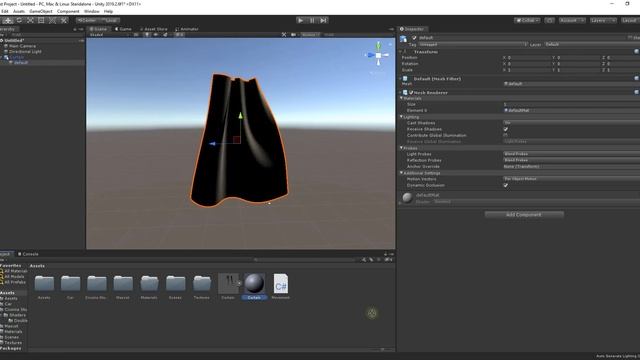This screenshot has height=360, width=640.
Task: Open the Light Probes dropdown
Action: pos(571,154)
